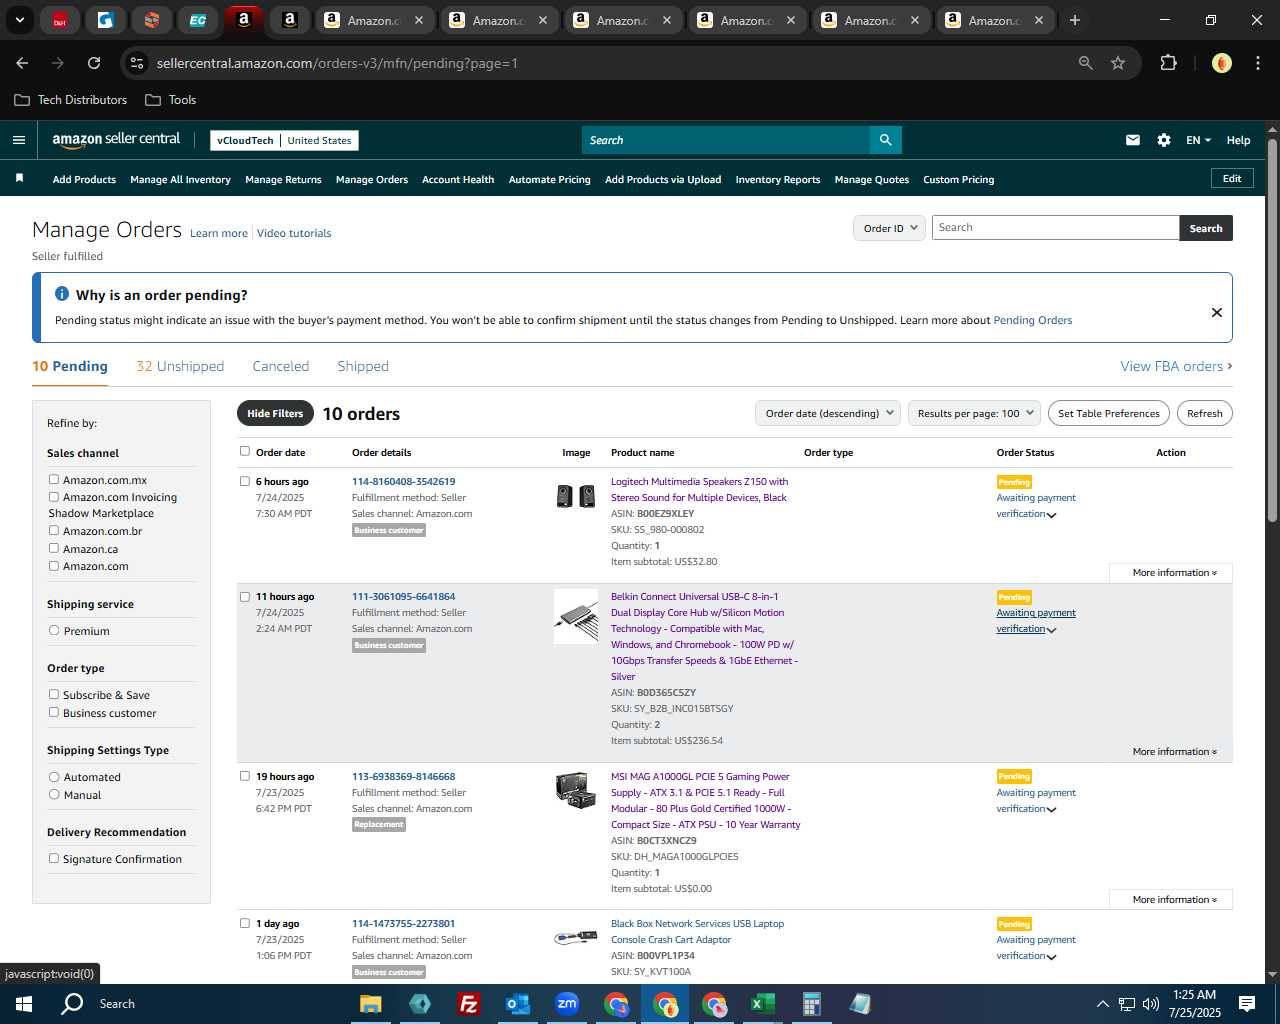Open the browser tab search chevron
The width and height of the screenshot is (1280, 1024).
click(x=19, y=20)
